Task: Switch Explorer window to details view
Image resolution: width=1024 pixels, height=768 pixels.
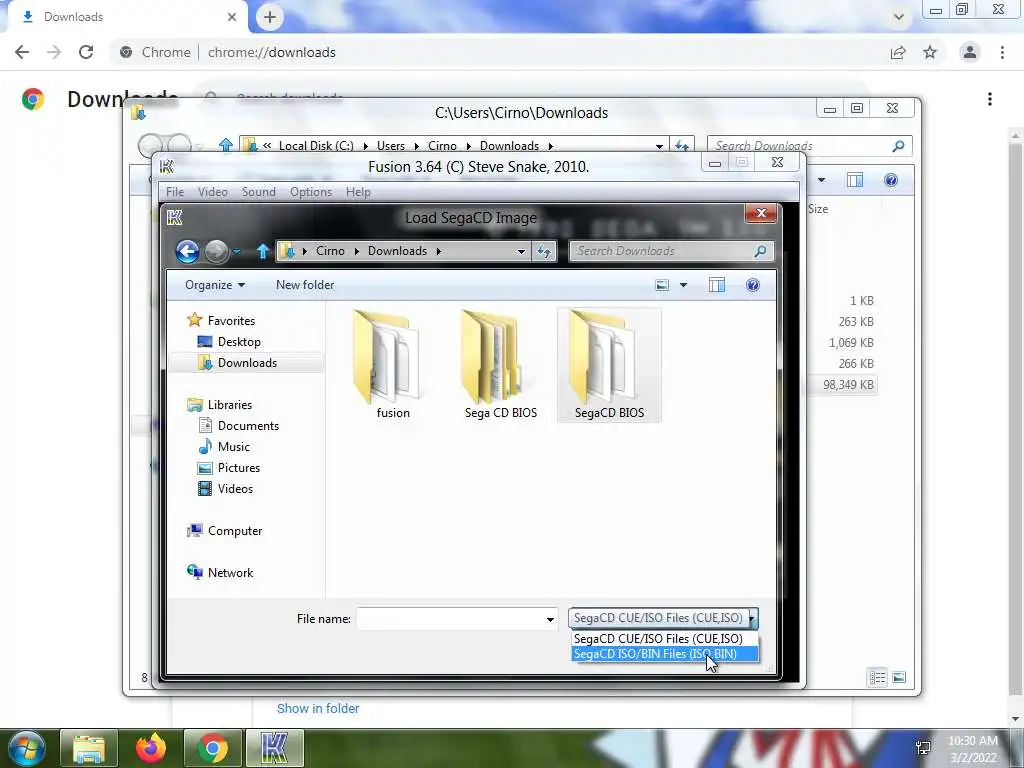Action: coord(878,677)
